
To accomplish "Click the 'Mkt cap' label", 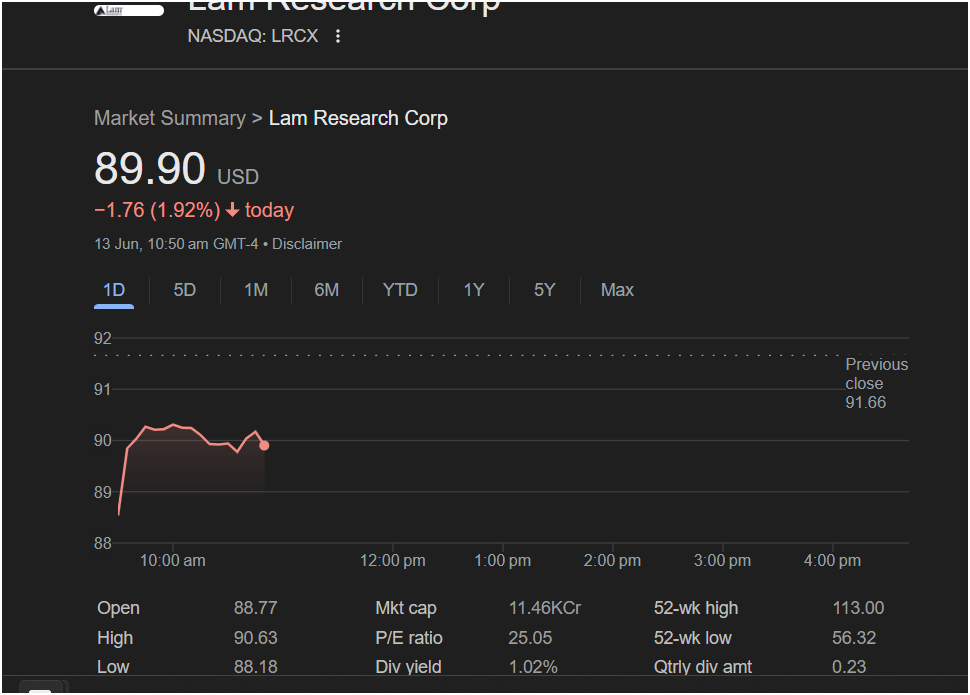I will coord(406,608).
